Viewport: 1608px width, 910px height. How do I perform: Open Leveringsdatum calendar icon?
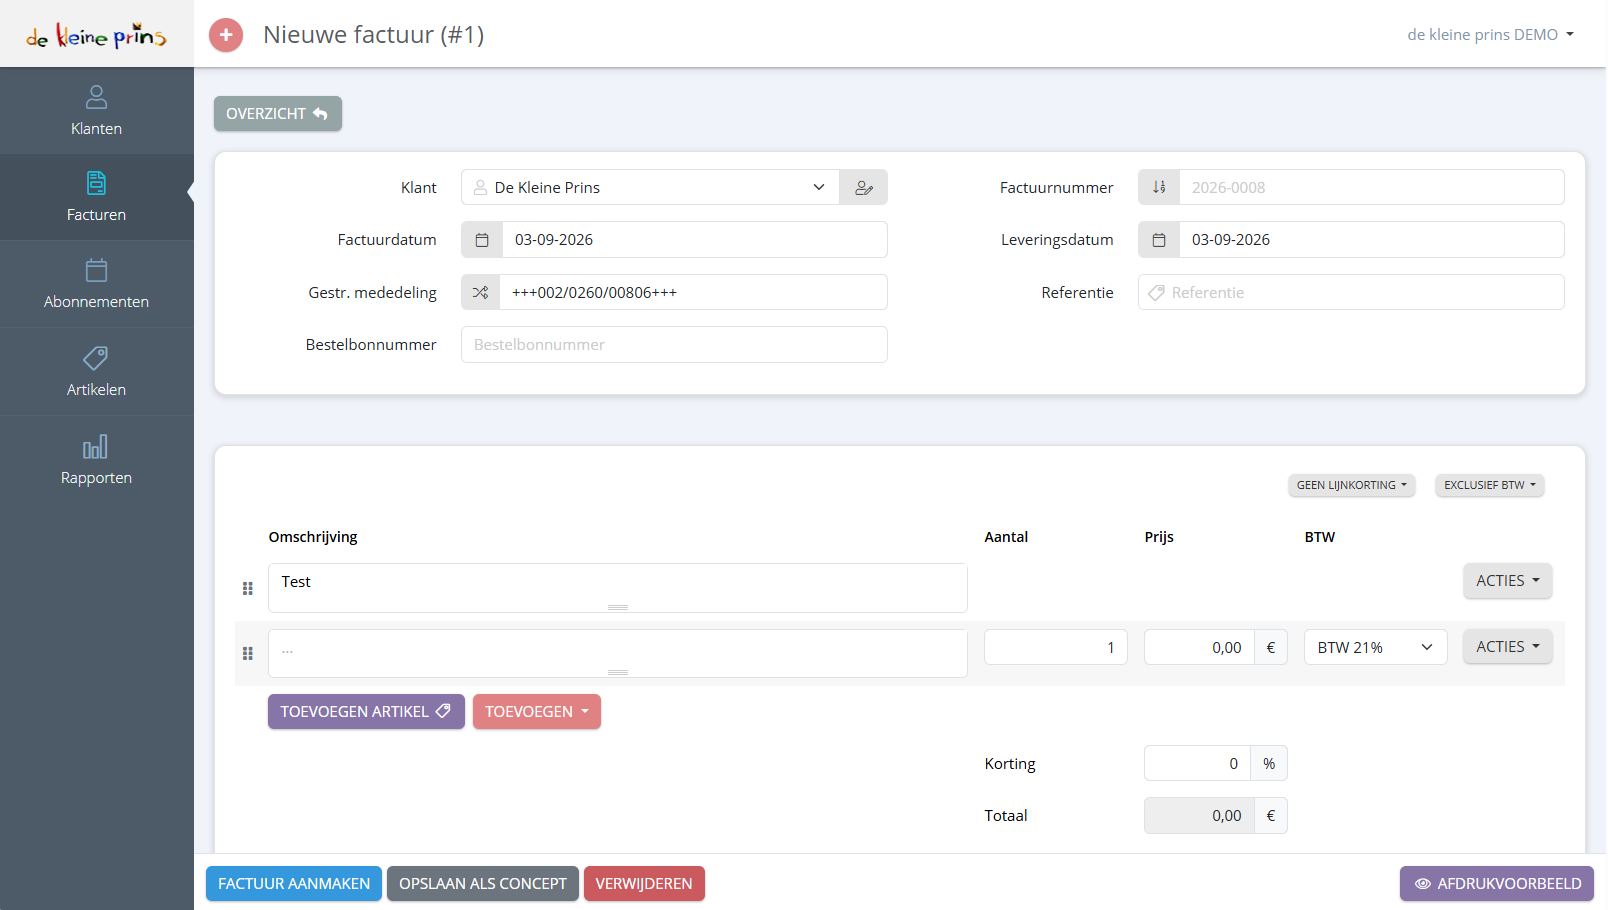pos(1159,240)
